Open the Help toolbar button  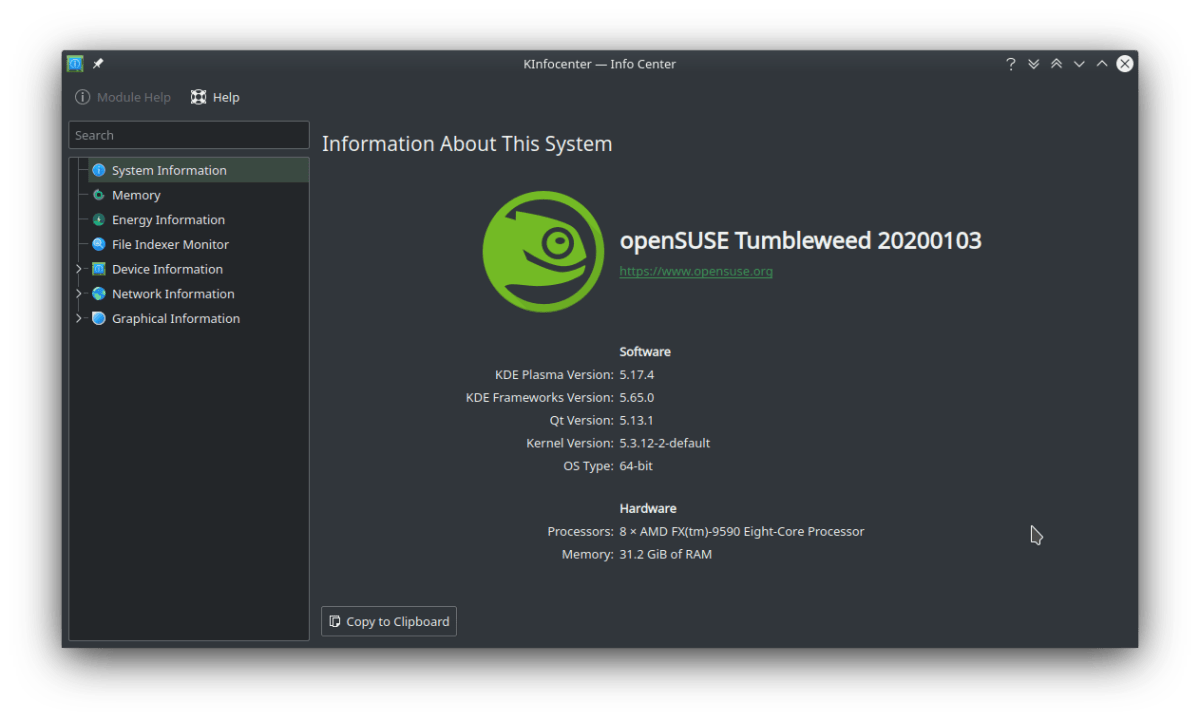[x=215, y=97]
